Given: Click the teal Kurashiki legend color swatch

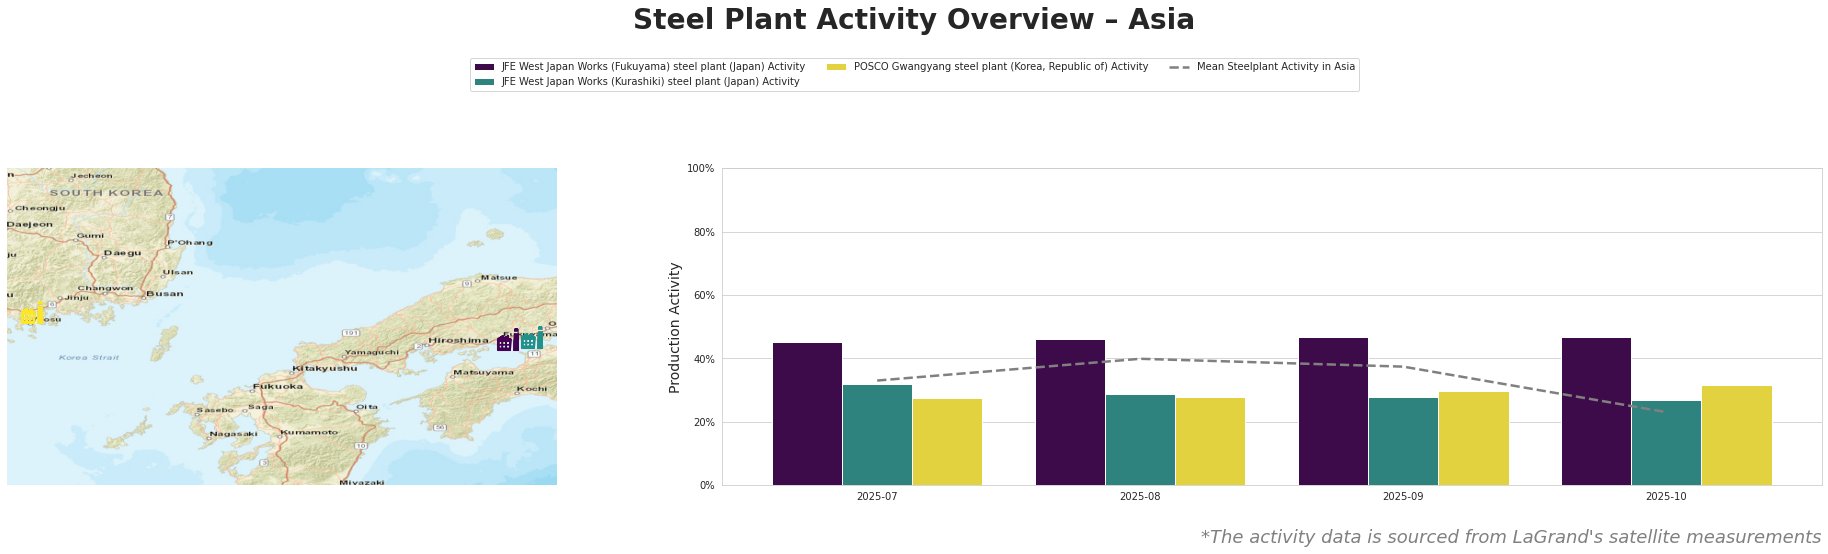Looking at the screenshot, I should point(485,82).
